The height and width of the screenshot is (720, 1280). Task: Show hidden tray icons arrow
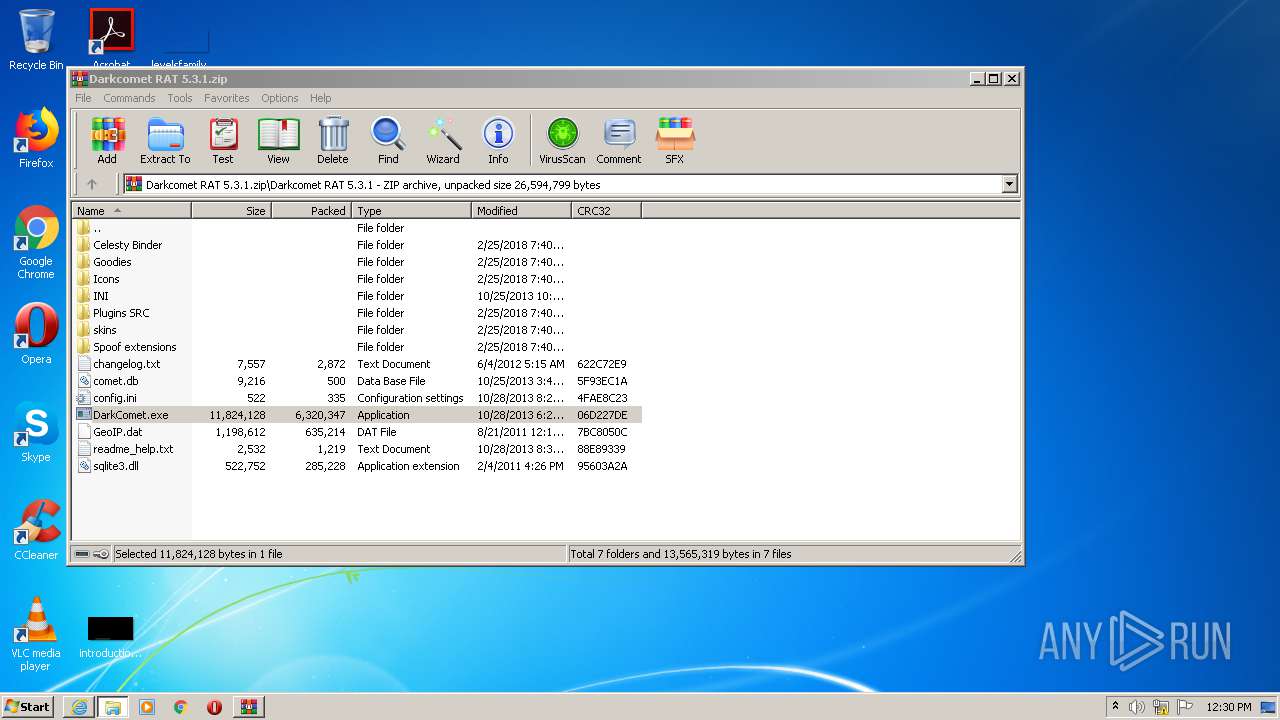[x=1114, y=707]
